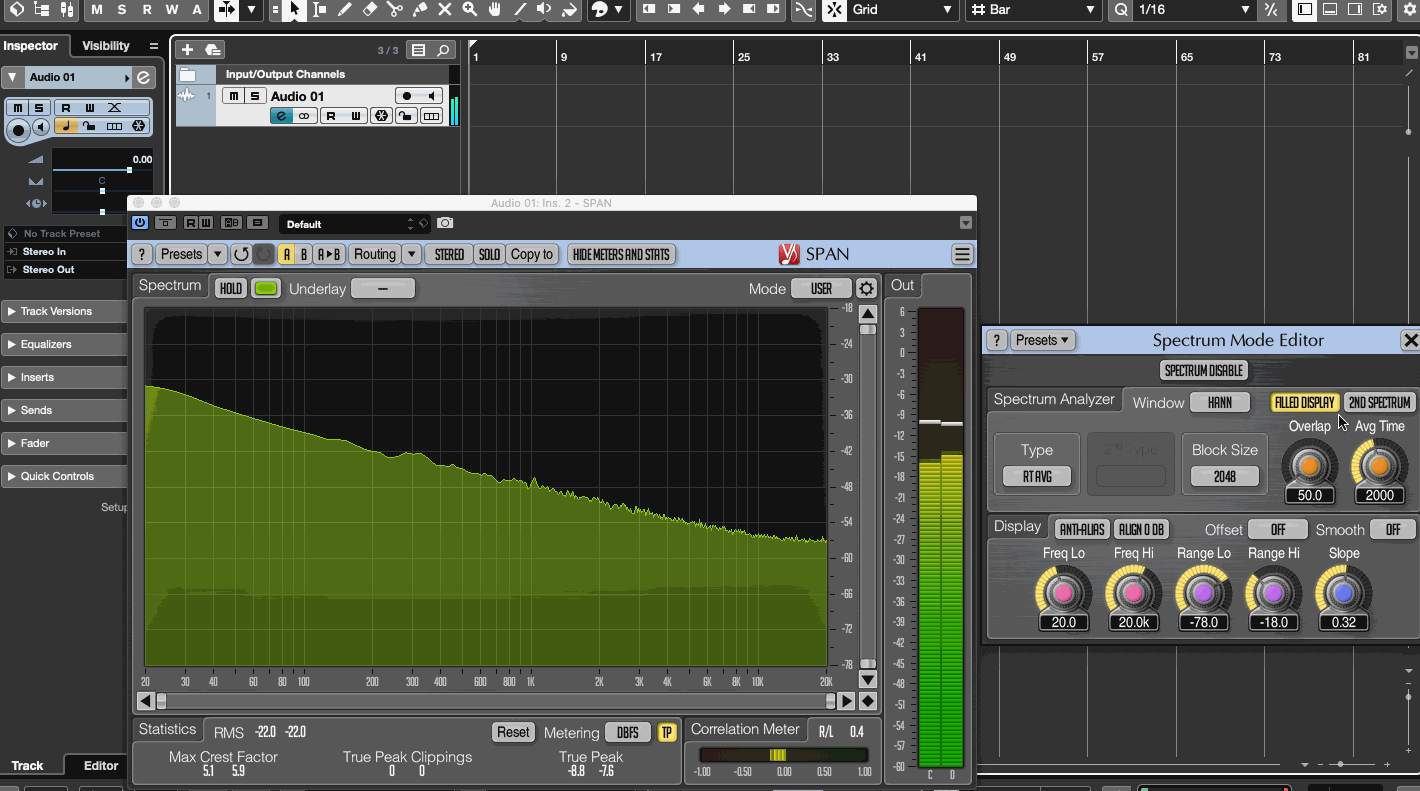Open the Routing dropdown arrow in SPAN
1420x791 pixels.
tap(411, 254)
